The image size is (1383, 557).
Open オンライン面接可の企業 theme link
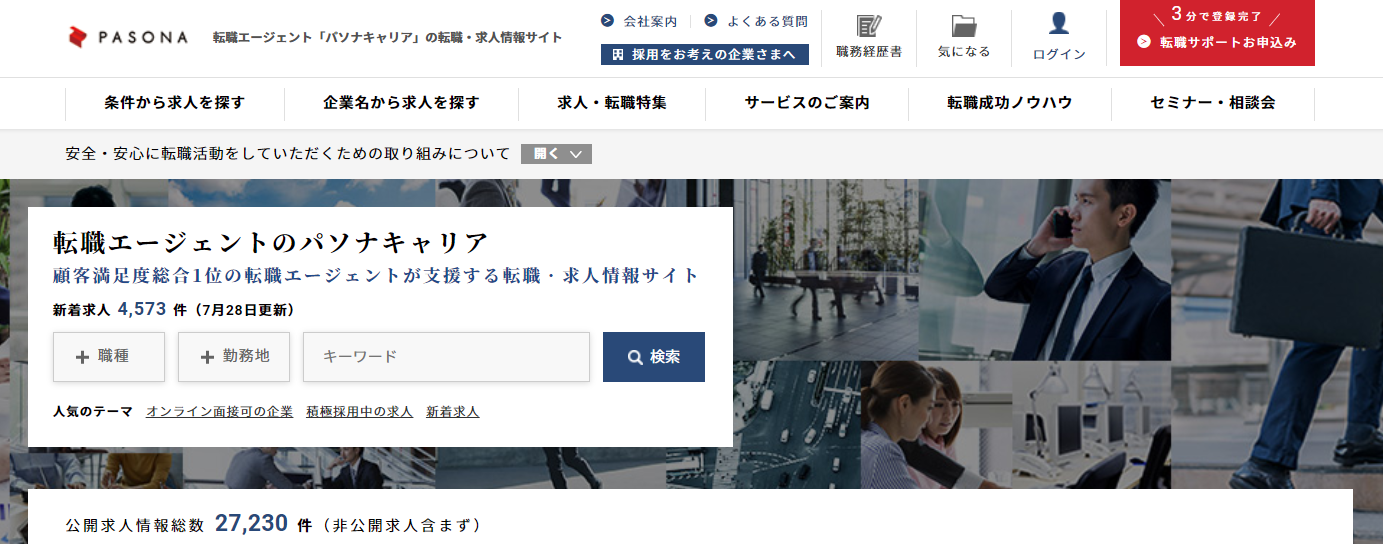(x=219, y=411)
